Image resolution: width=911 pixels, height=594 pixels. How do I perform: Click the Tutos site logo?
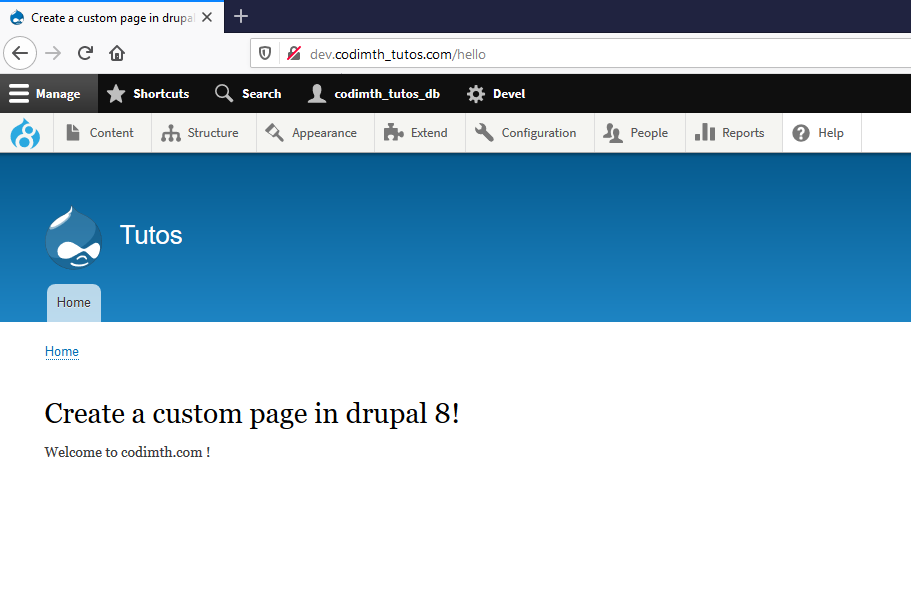pos(73,237)
